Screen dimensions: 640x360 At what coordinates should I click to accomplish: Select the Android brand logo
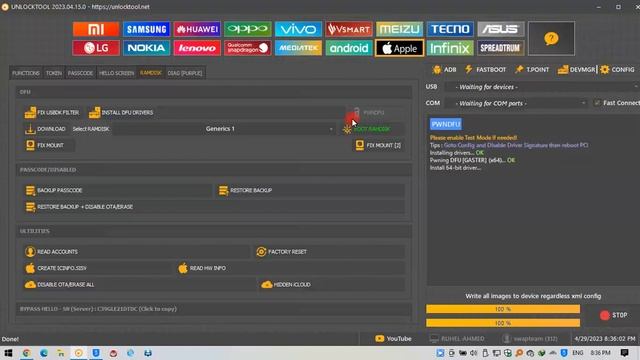[349, 48]
